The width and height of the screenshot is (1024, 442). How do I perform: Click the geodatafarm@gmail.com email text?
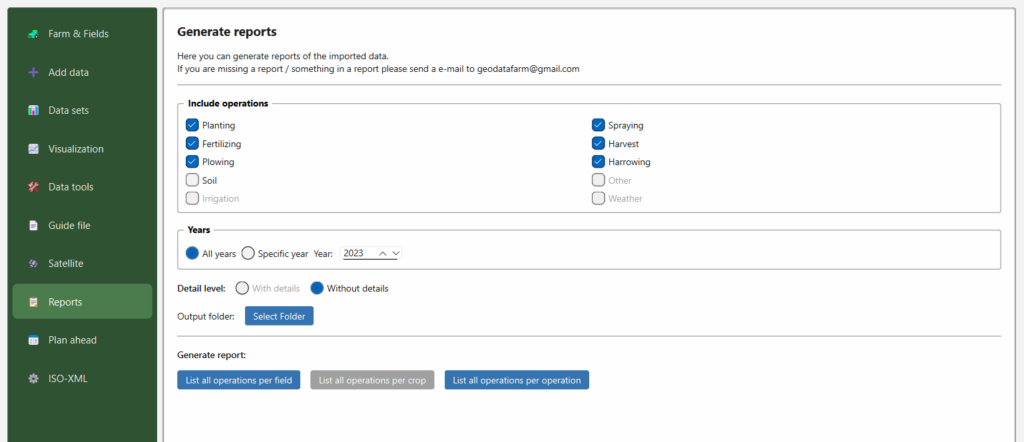coord(528,69)
